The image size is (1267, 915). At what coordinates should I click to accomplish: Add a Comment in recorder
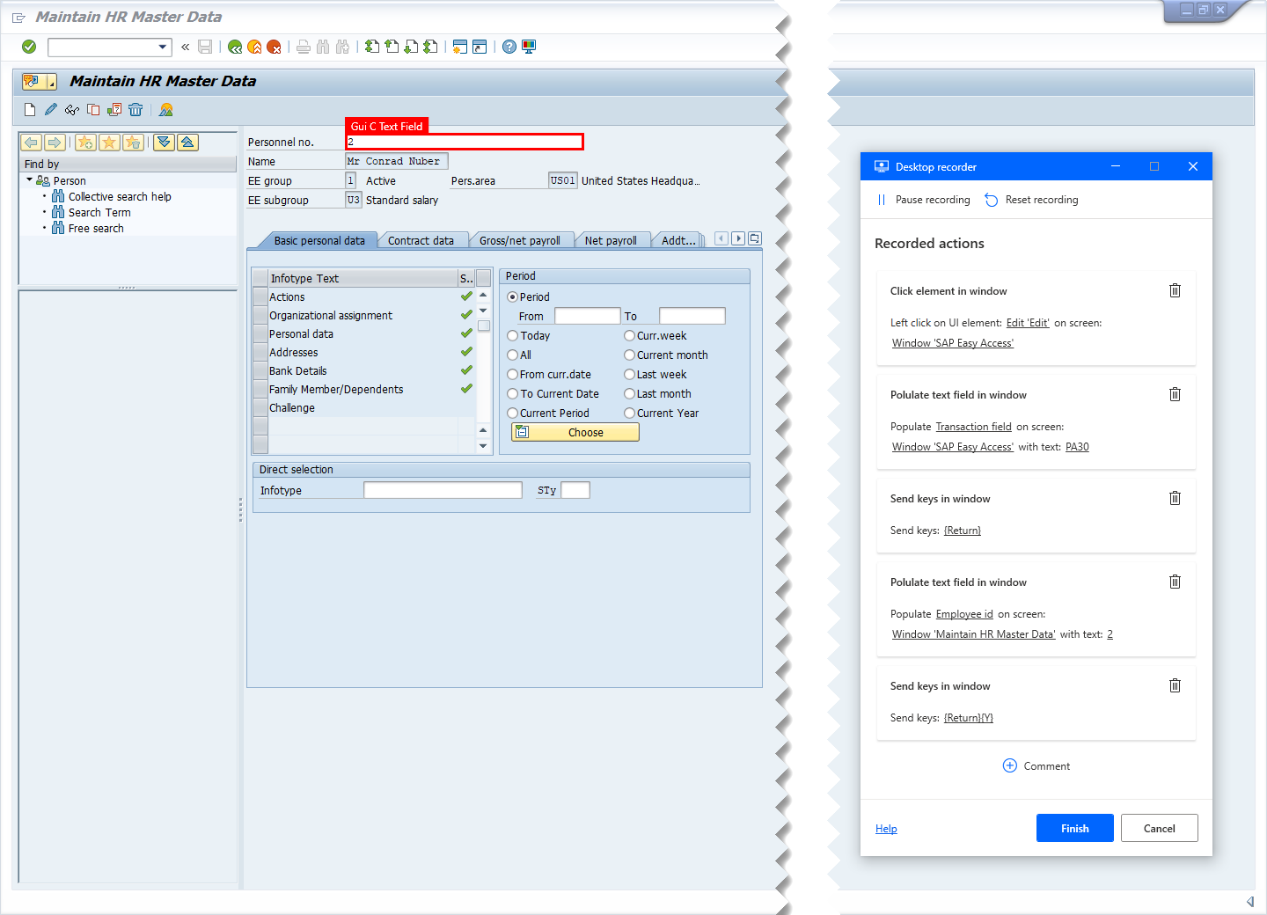(x=1036, y=766)
